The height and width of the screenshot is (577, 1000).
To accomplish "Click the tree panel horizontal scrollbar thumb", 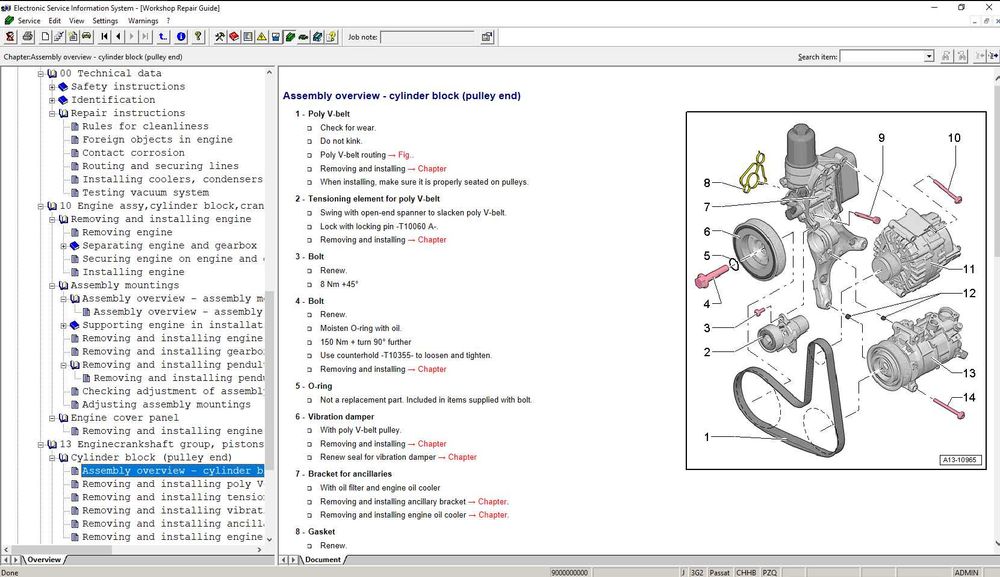I will 62,549.
